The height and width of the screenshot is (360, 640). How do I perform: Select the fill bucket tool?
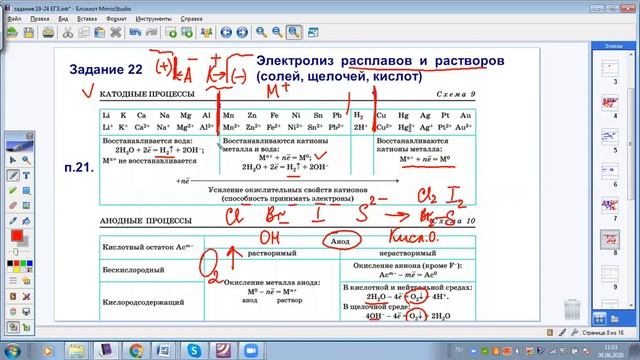pyautogui.click(x=26, y=221)
